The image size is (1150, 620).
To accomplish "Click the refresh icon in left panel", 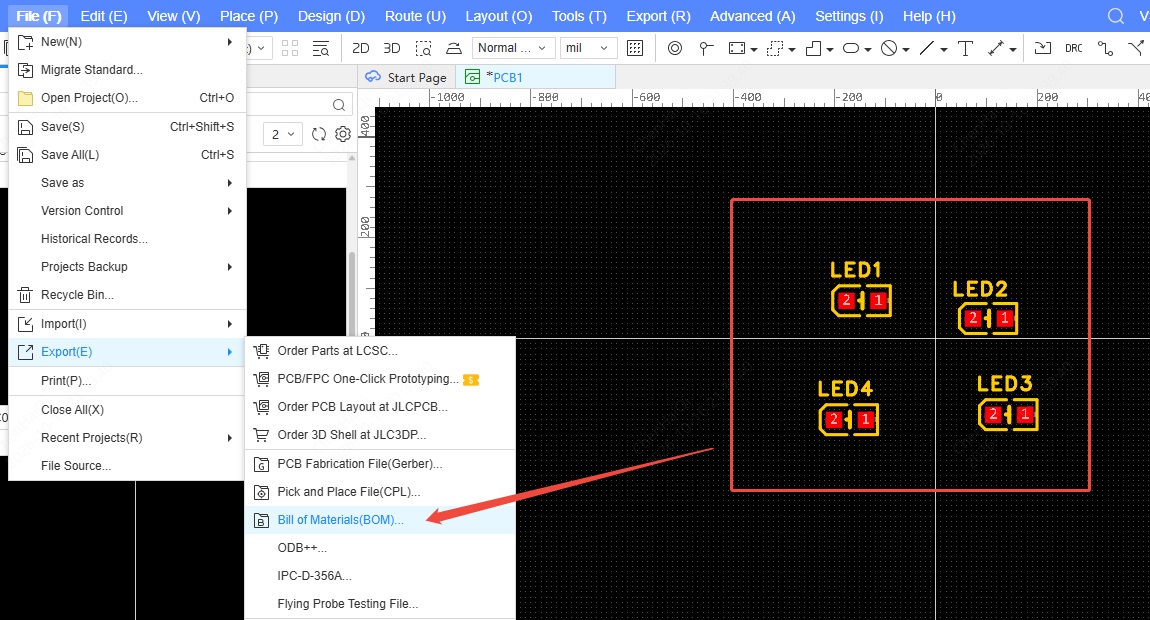I will click(x=318, y=134).
